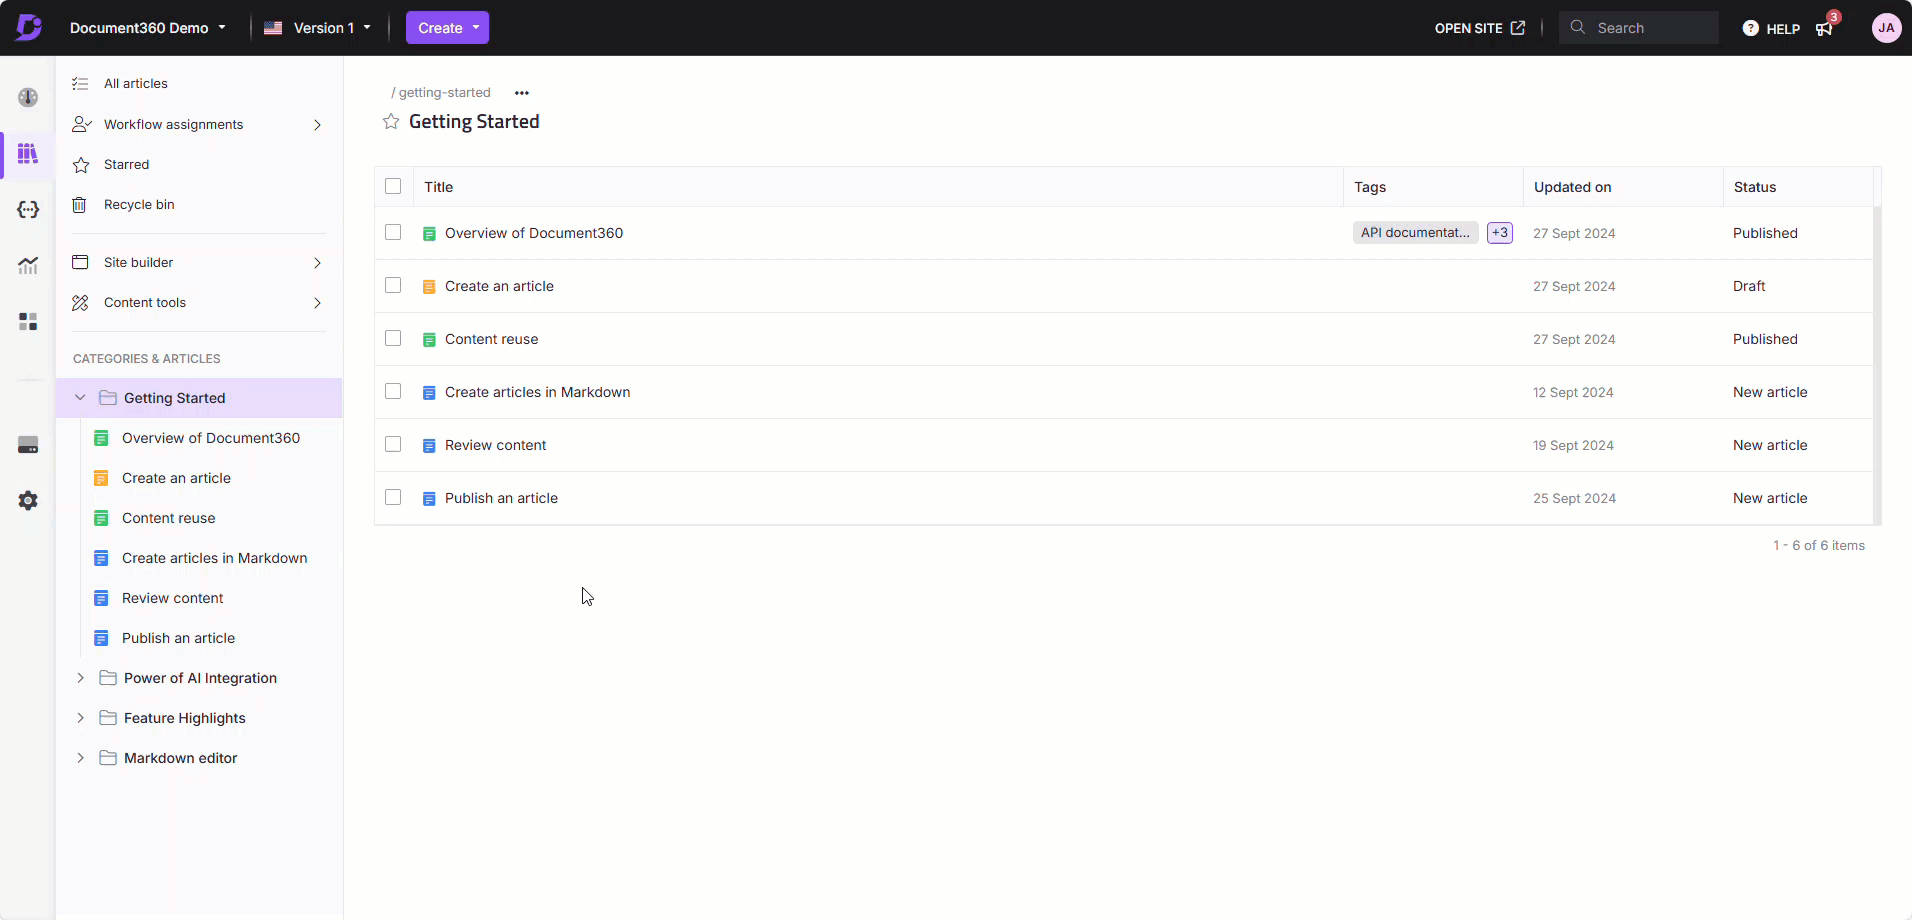Click the Starred star icon in sidebar
Viewport: 1912px width, 920px height.
(81, 165)
